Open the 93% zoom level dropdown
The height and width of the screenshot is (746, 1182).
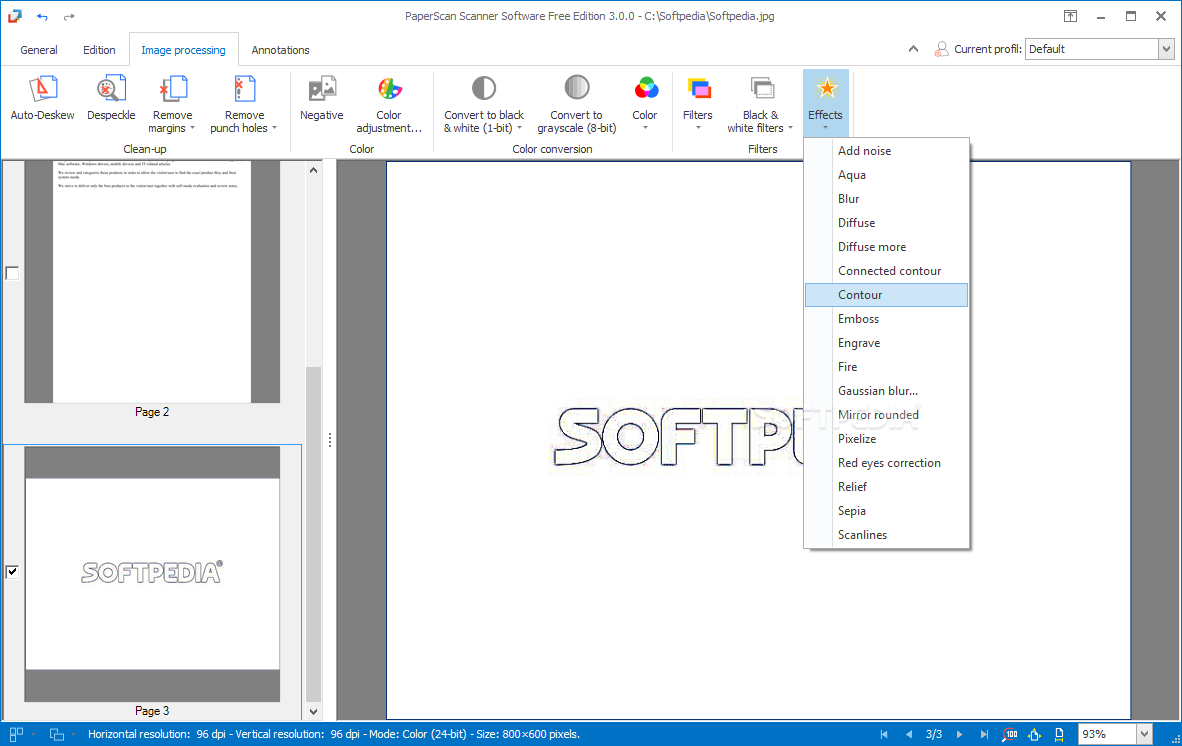(x=1144, y=734)
